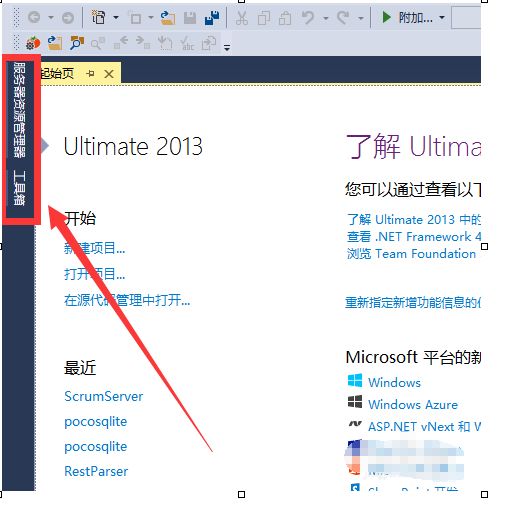The width and height of the screenshot is (506, 513).
Task: Open the 工具箱 side tab
Action: pos(19,187)
